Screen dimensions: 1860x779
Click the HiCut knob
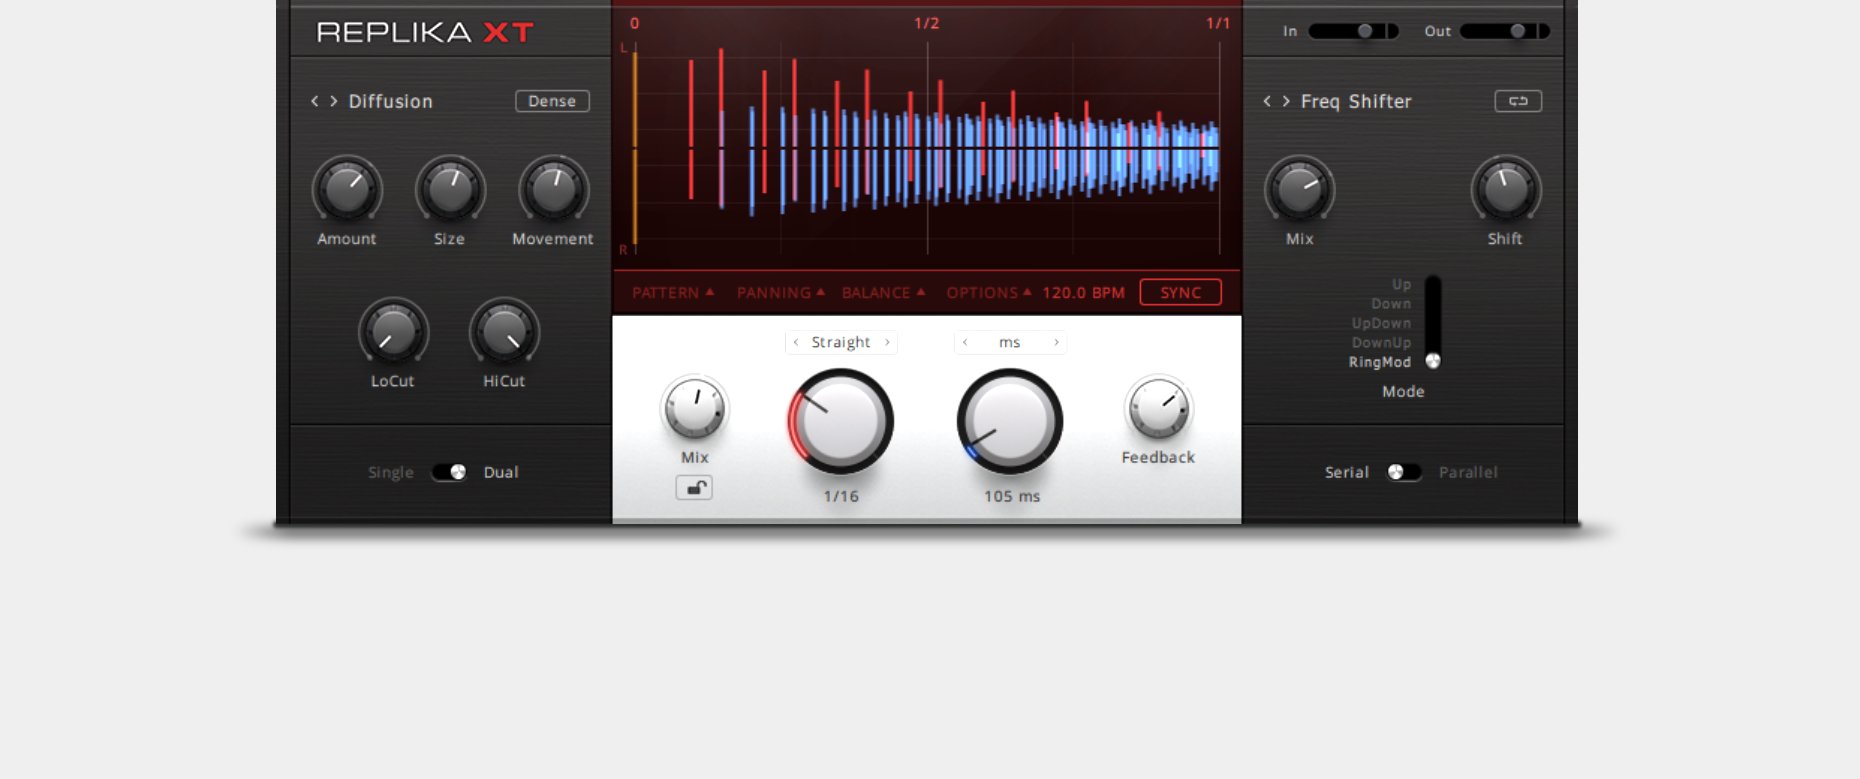[504, 332]
